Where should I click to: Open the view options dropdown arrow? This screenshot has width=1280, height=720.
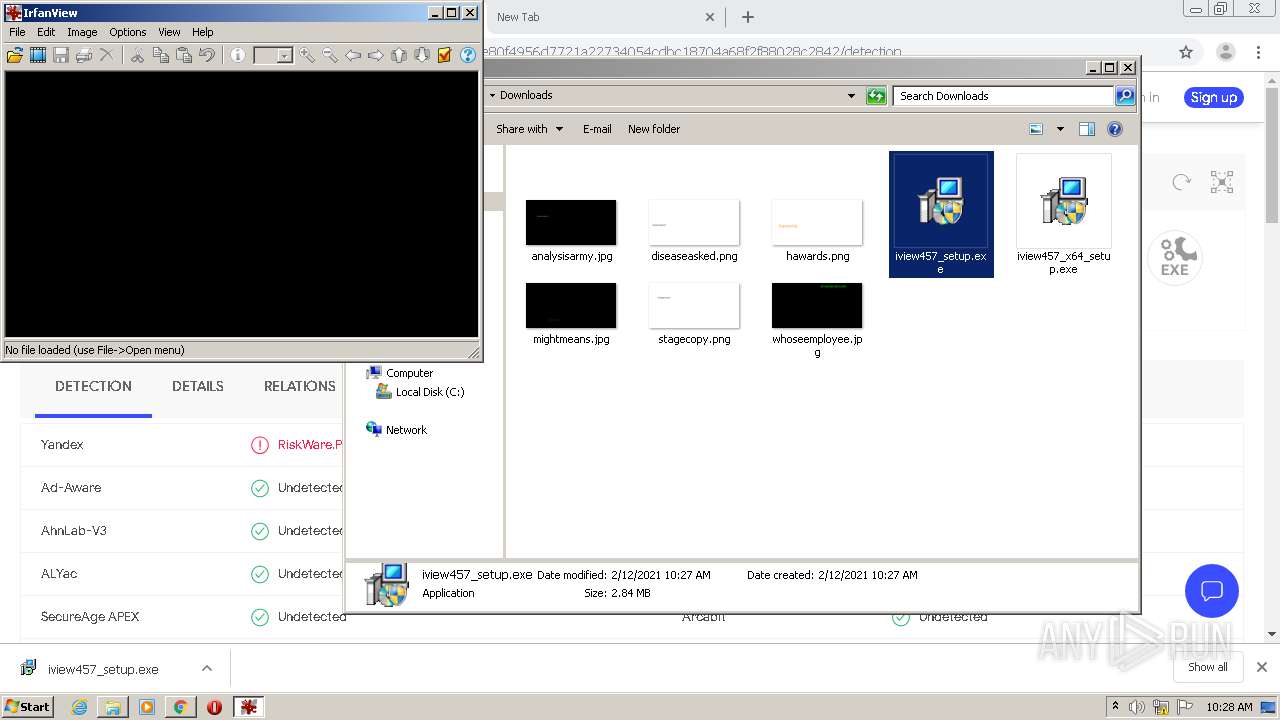tap(1060, 129)
